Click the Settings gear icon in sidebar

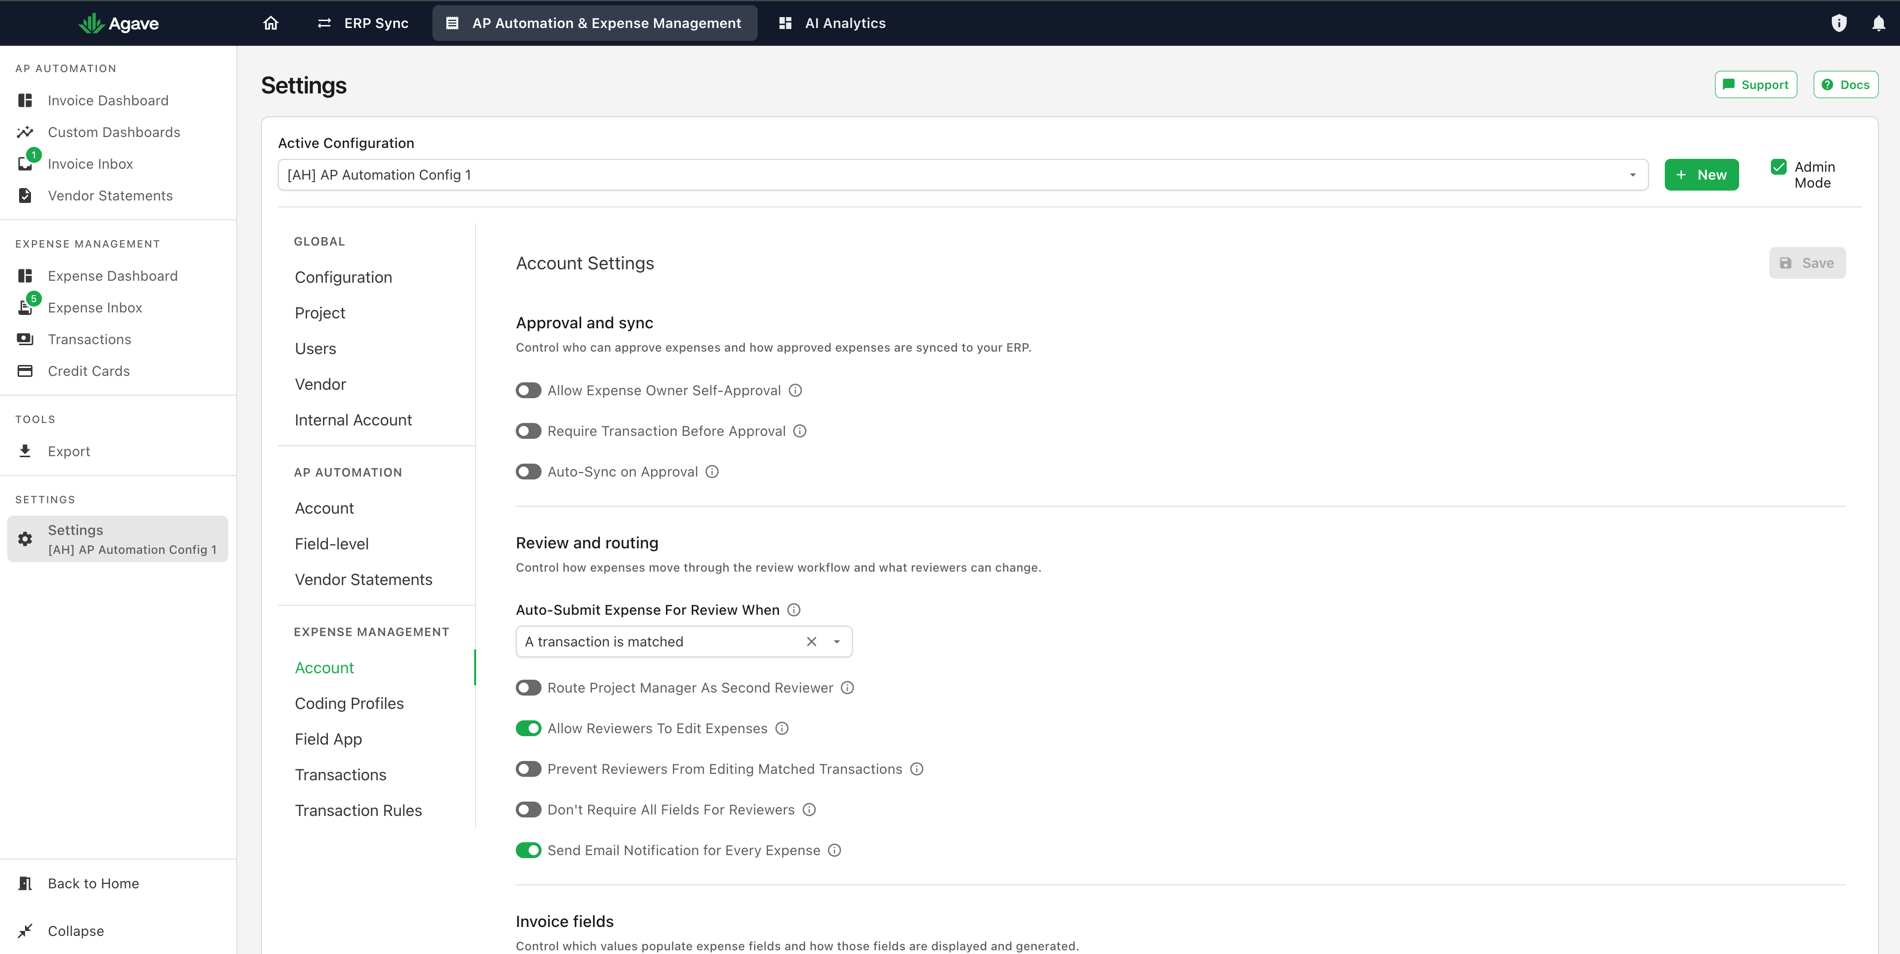tap(25, 539)
